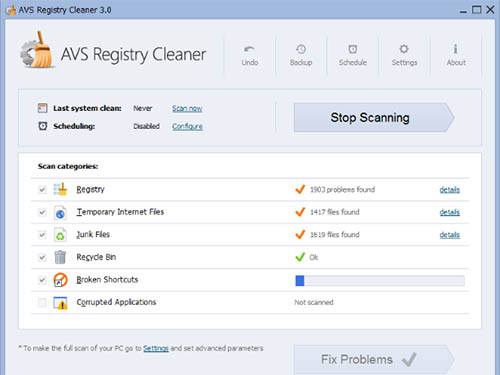
Task: Click the Temporary Internet Files globe icon
Action: pos(60,212)
